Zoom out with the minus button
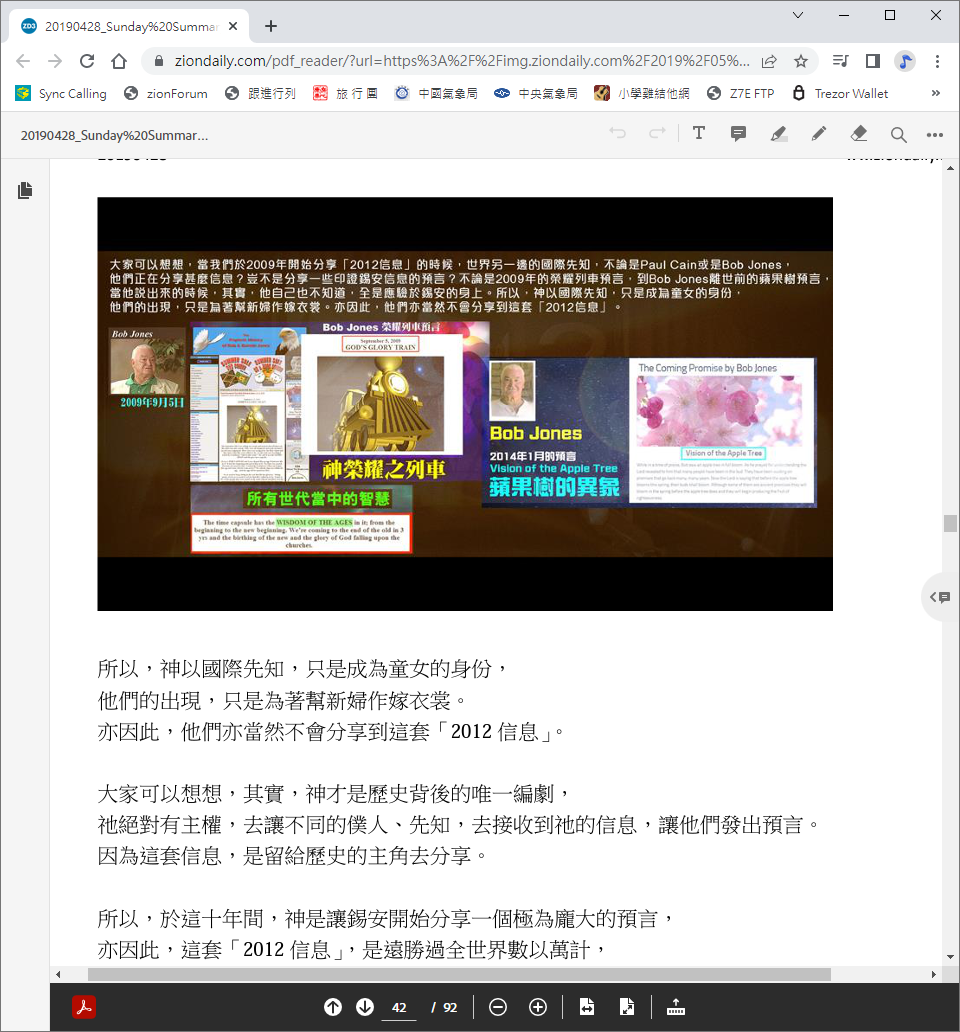Image resolution: width=960 pixels, height=1032 pixels. click(x=498, y=1007)
